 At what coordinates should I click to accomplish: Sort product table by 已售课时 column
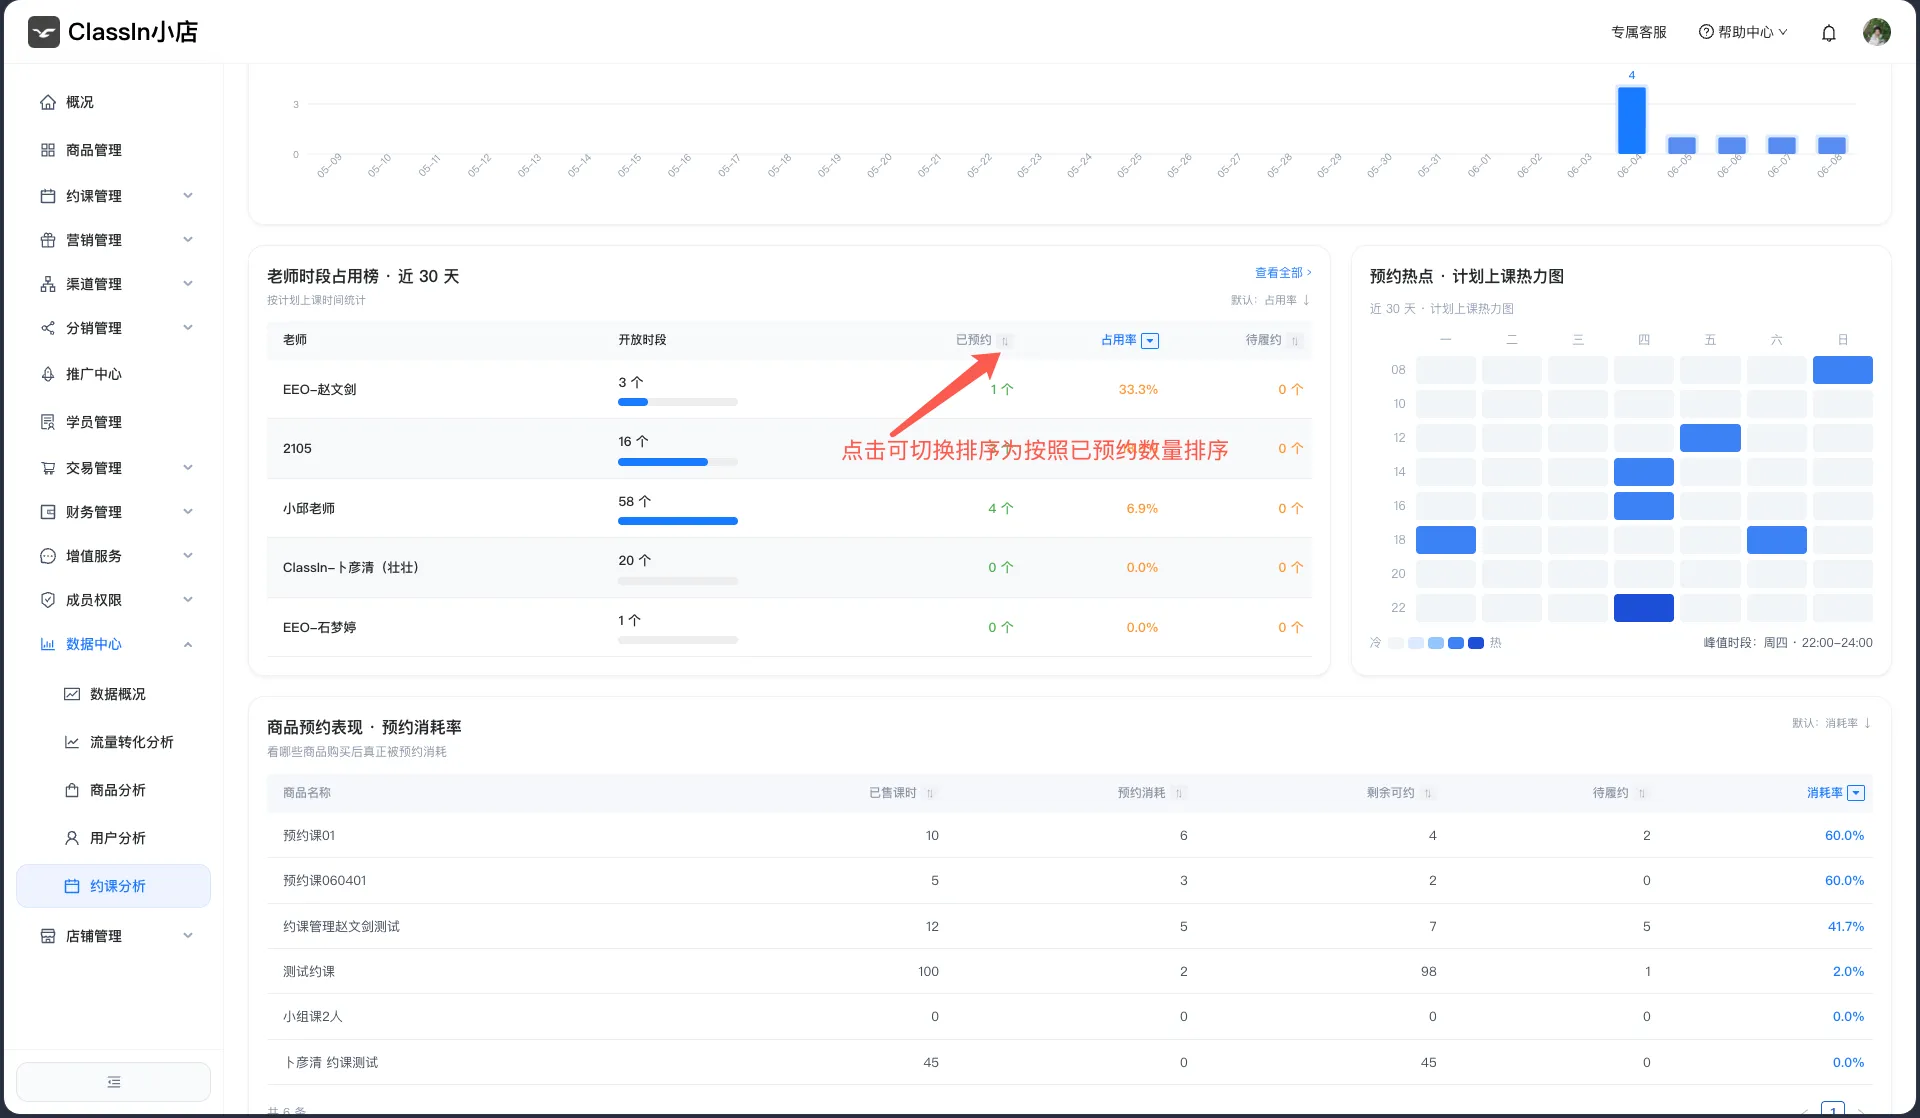pyautogui.click(x=930, y=794)
